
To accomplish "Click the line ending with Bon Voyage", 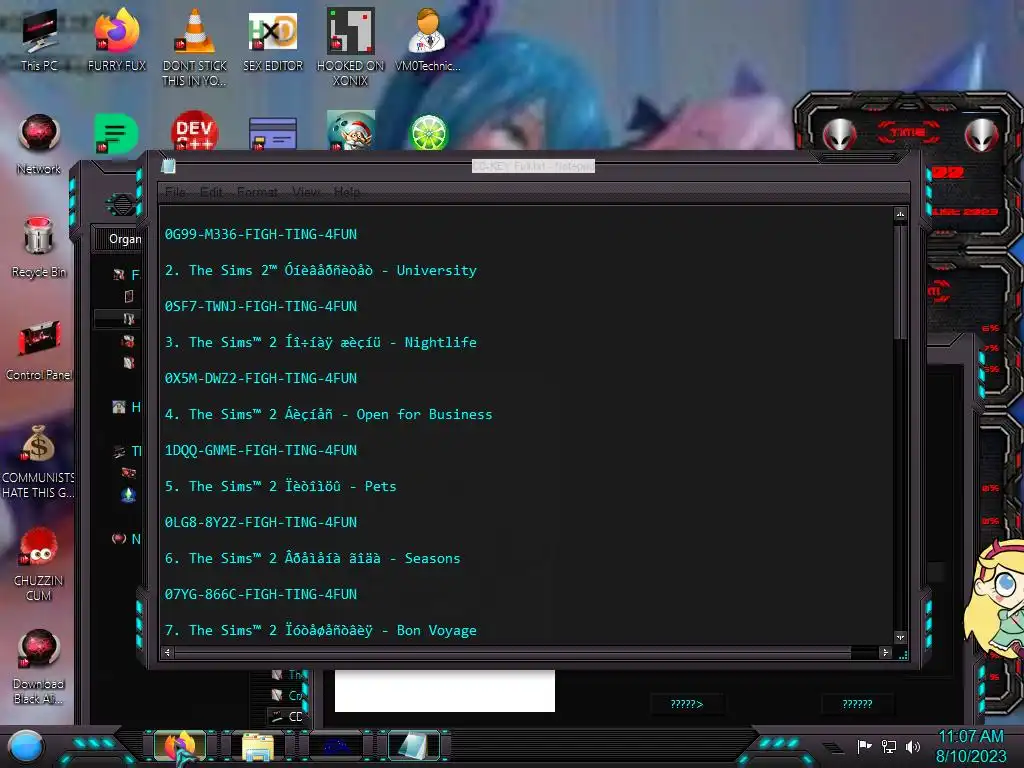I will point(321,630).
